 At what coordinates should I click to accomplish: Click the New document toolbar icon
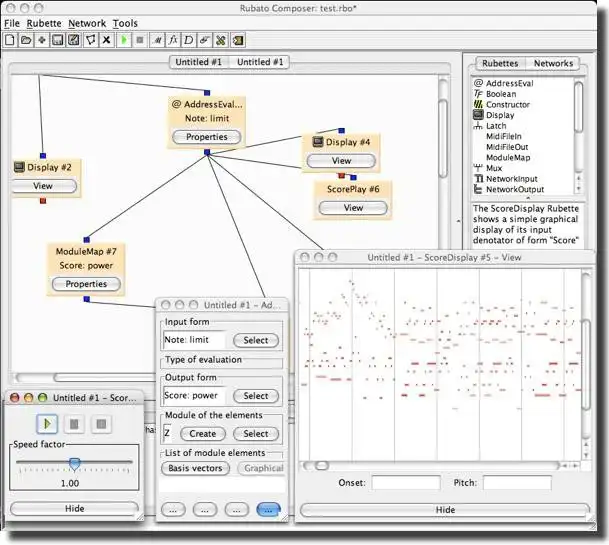[10, 40]
